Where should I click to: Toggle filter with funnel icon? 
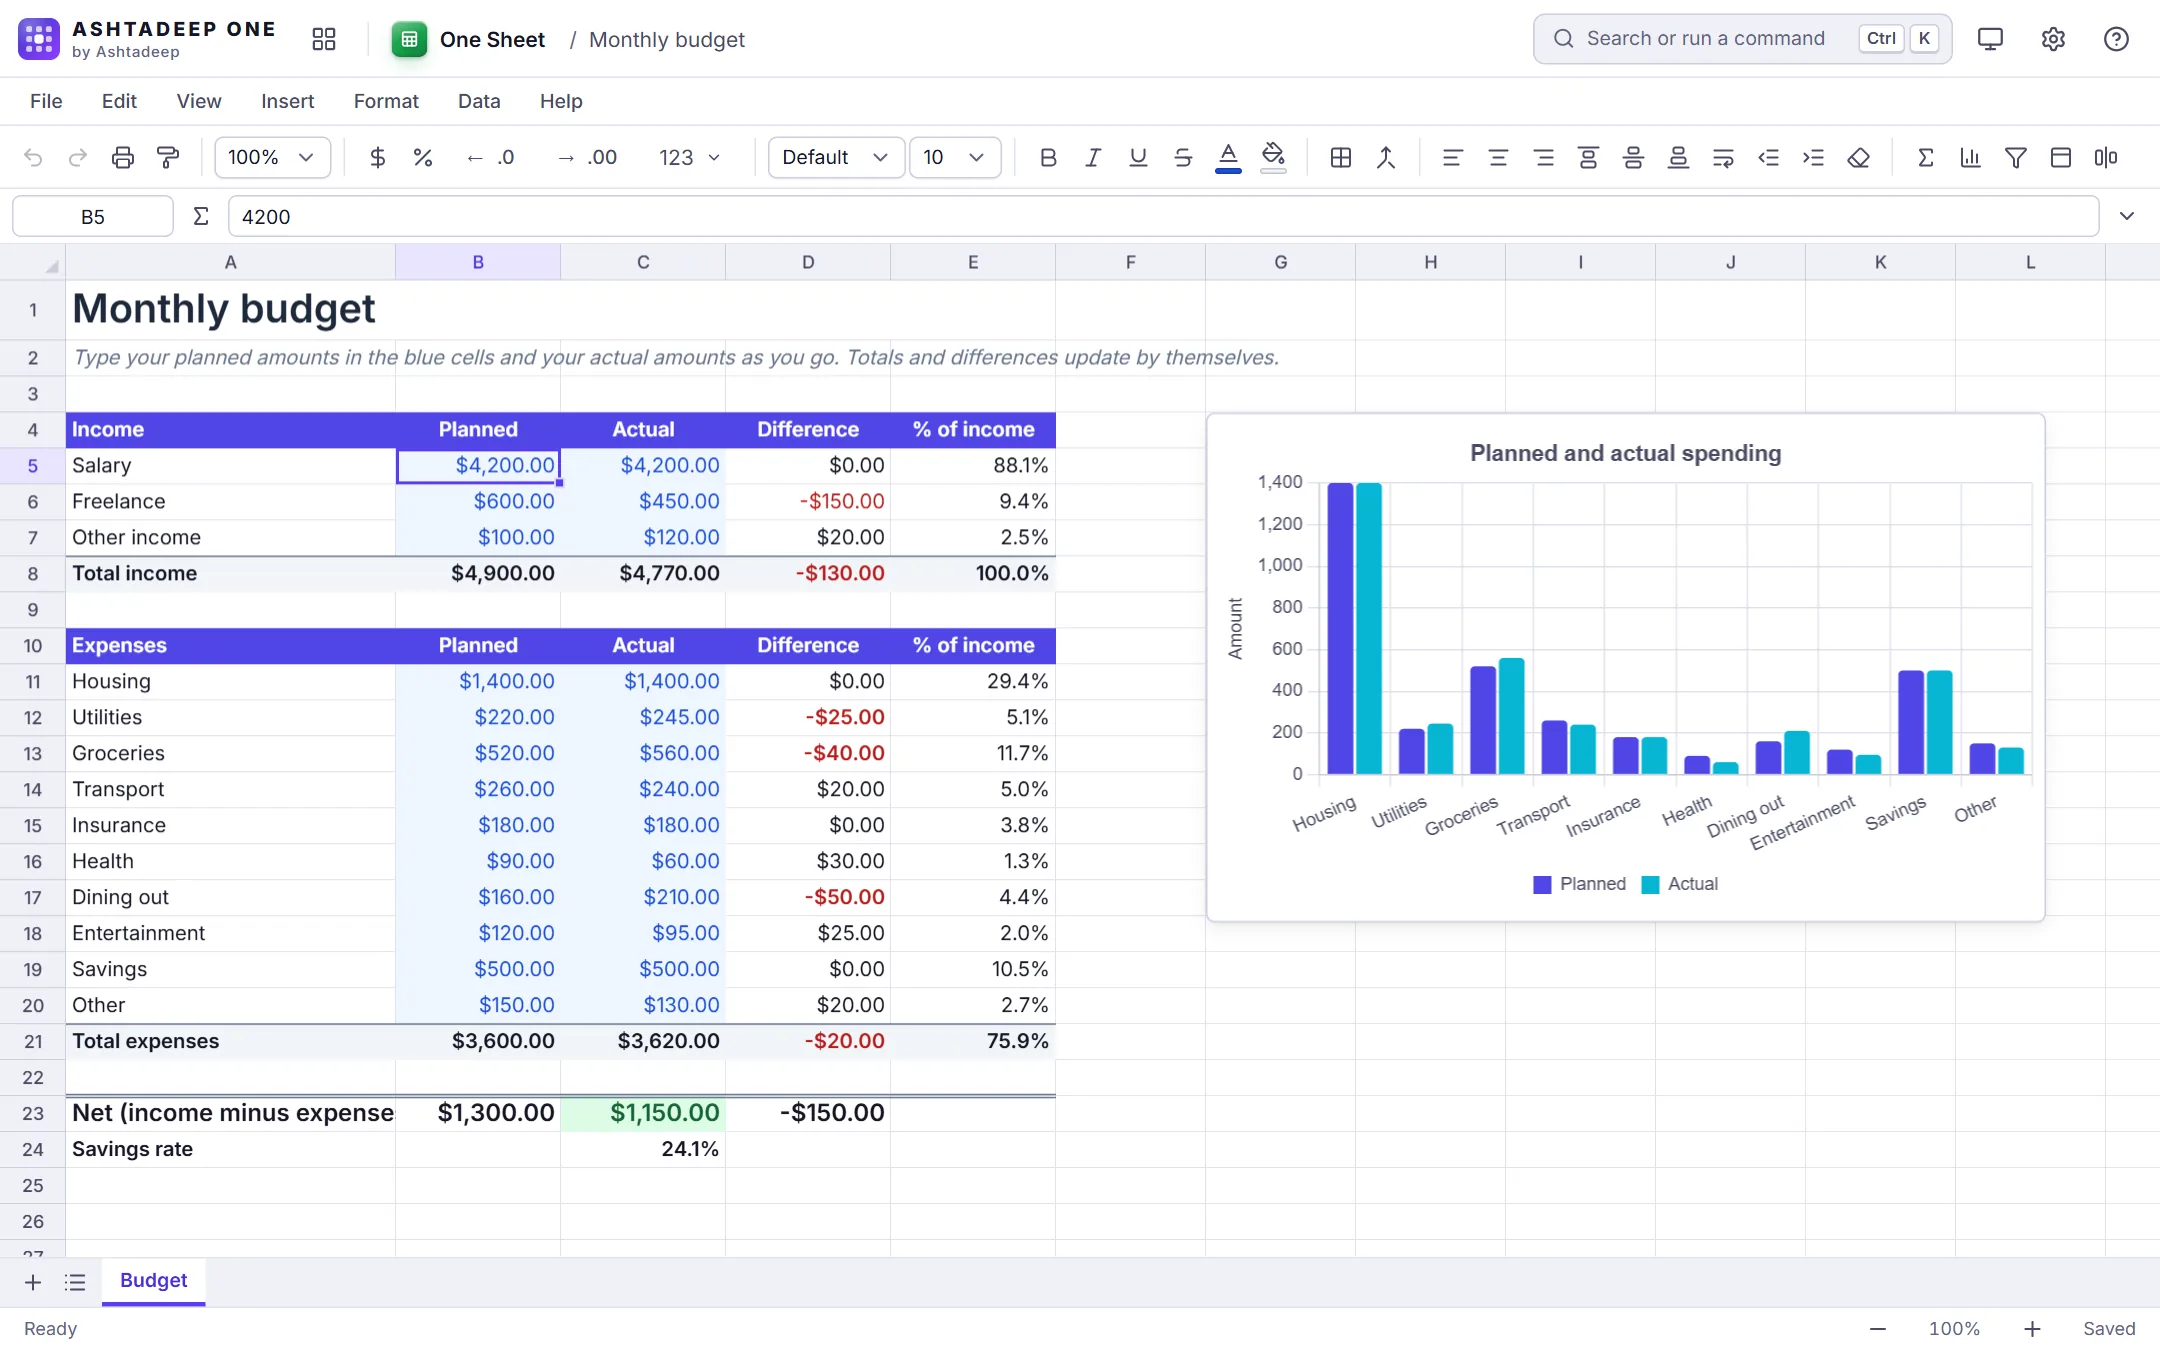point(2016,157)
